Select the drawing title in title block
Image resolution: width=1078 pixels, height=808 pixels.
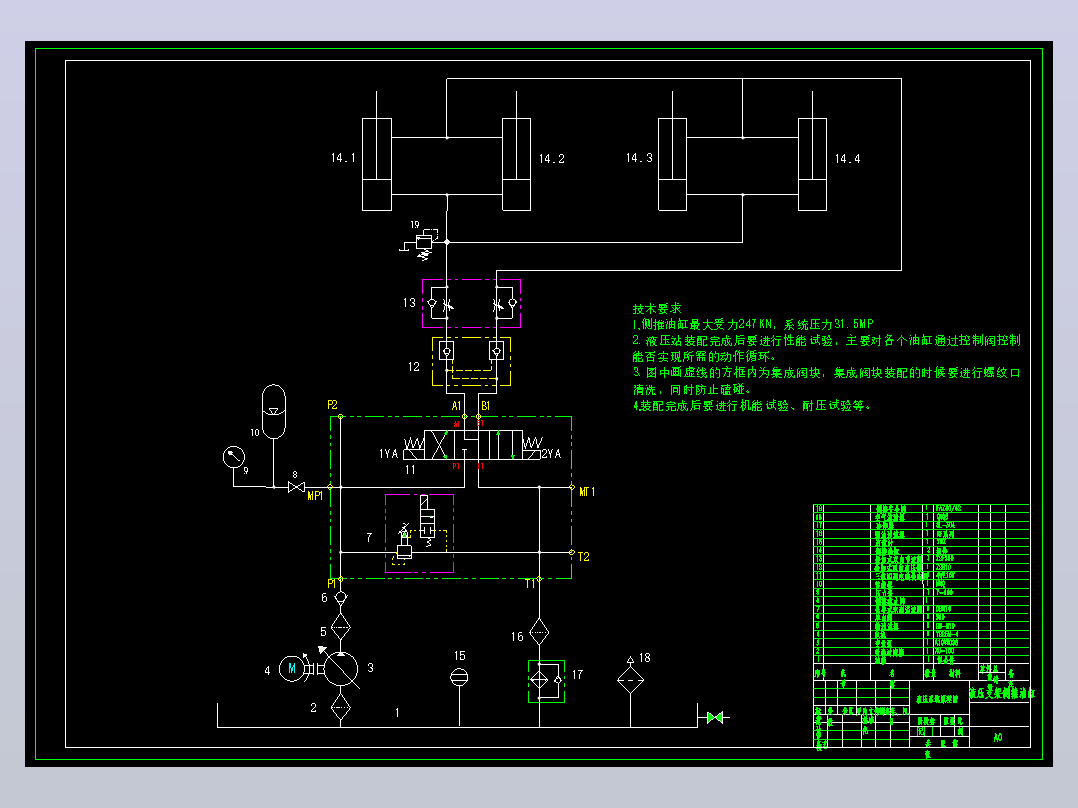coord(1002,694)
